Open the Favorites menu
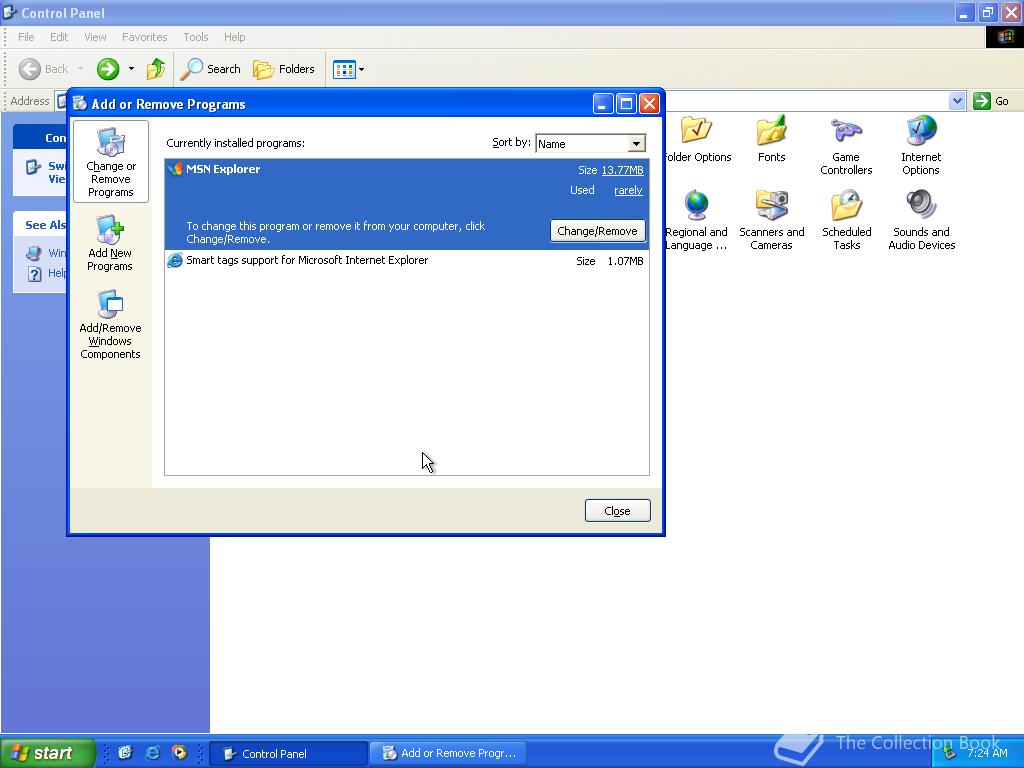1024x768 pixels. (x=144, y=37)
